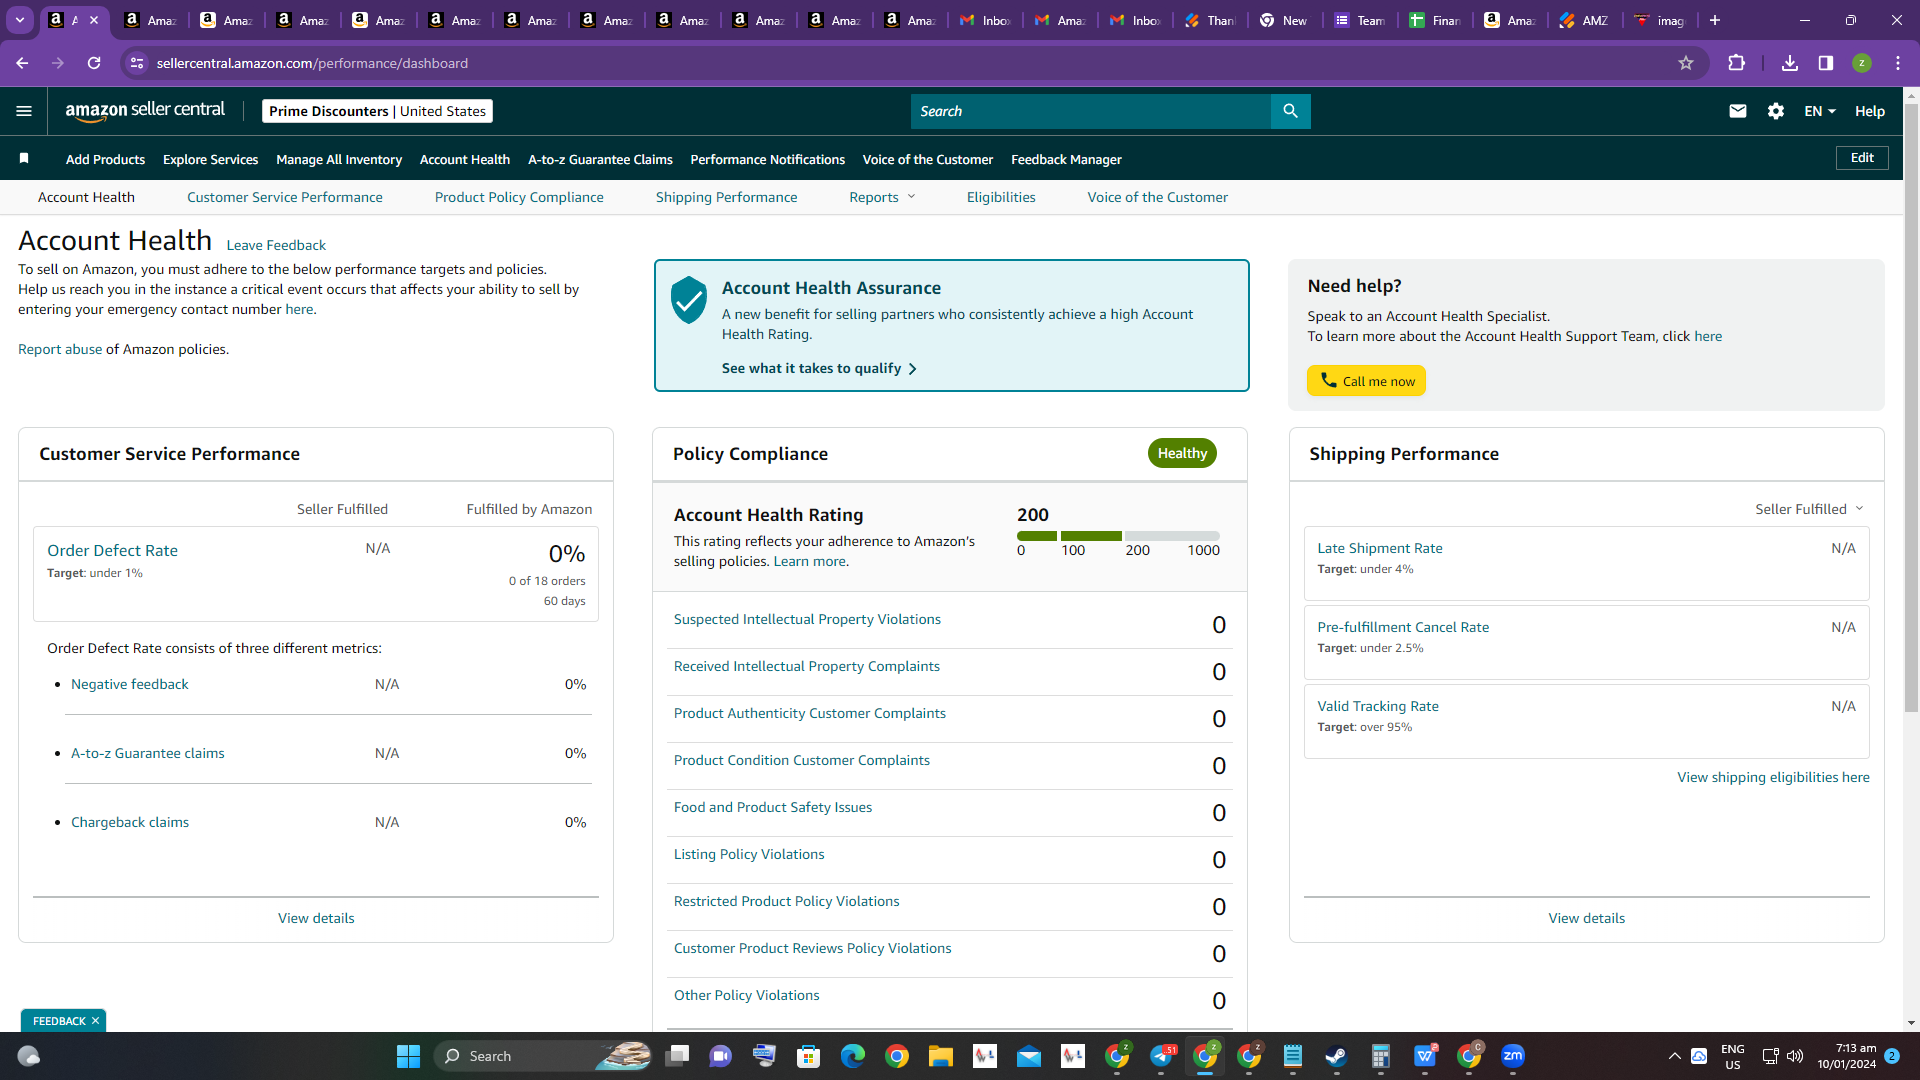Open Zoom from the taskbar
The height and width of the screenshot is (1080, 1920).
point(1513,1056)
